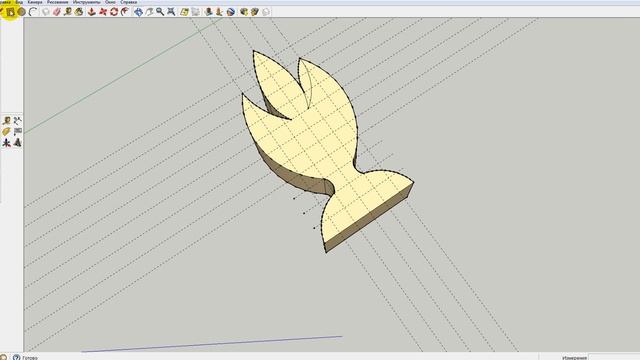Select the Eraser tool
Viewport: 640px width, 360px height.
click(x=57, y=12)
